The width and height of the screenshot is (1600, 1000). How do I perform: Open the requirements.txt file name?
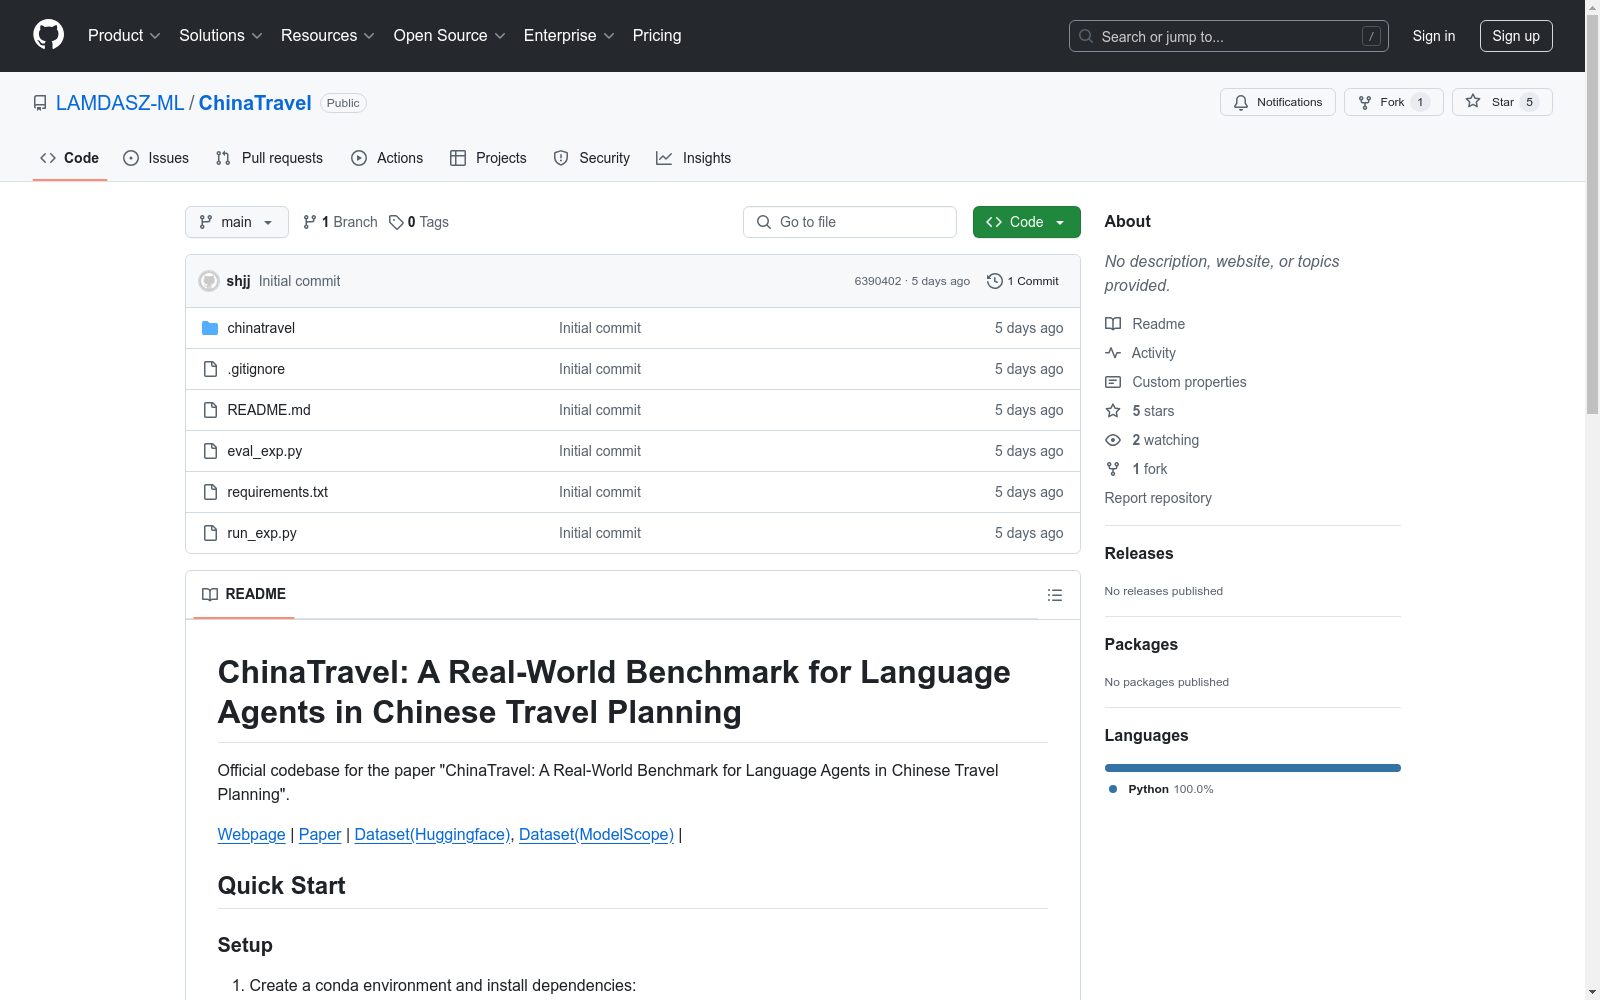[x=277, y=492]
